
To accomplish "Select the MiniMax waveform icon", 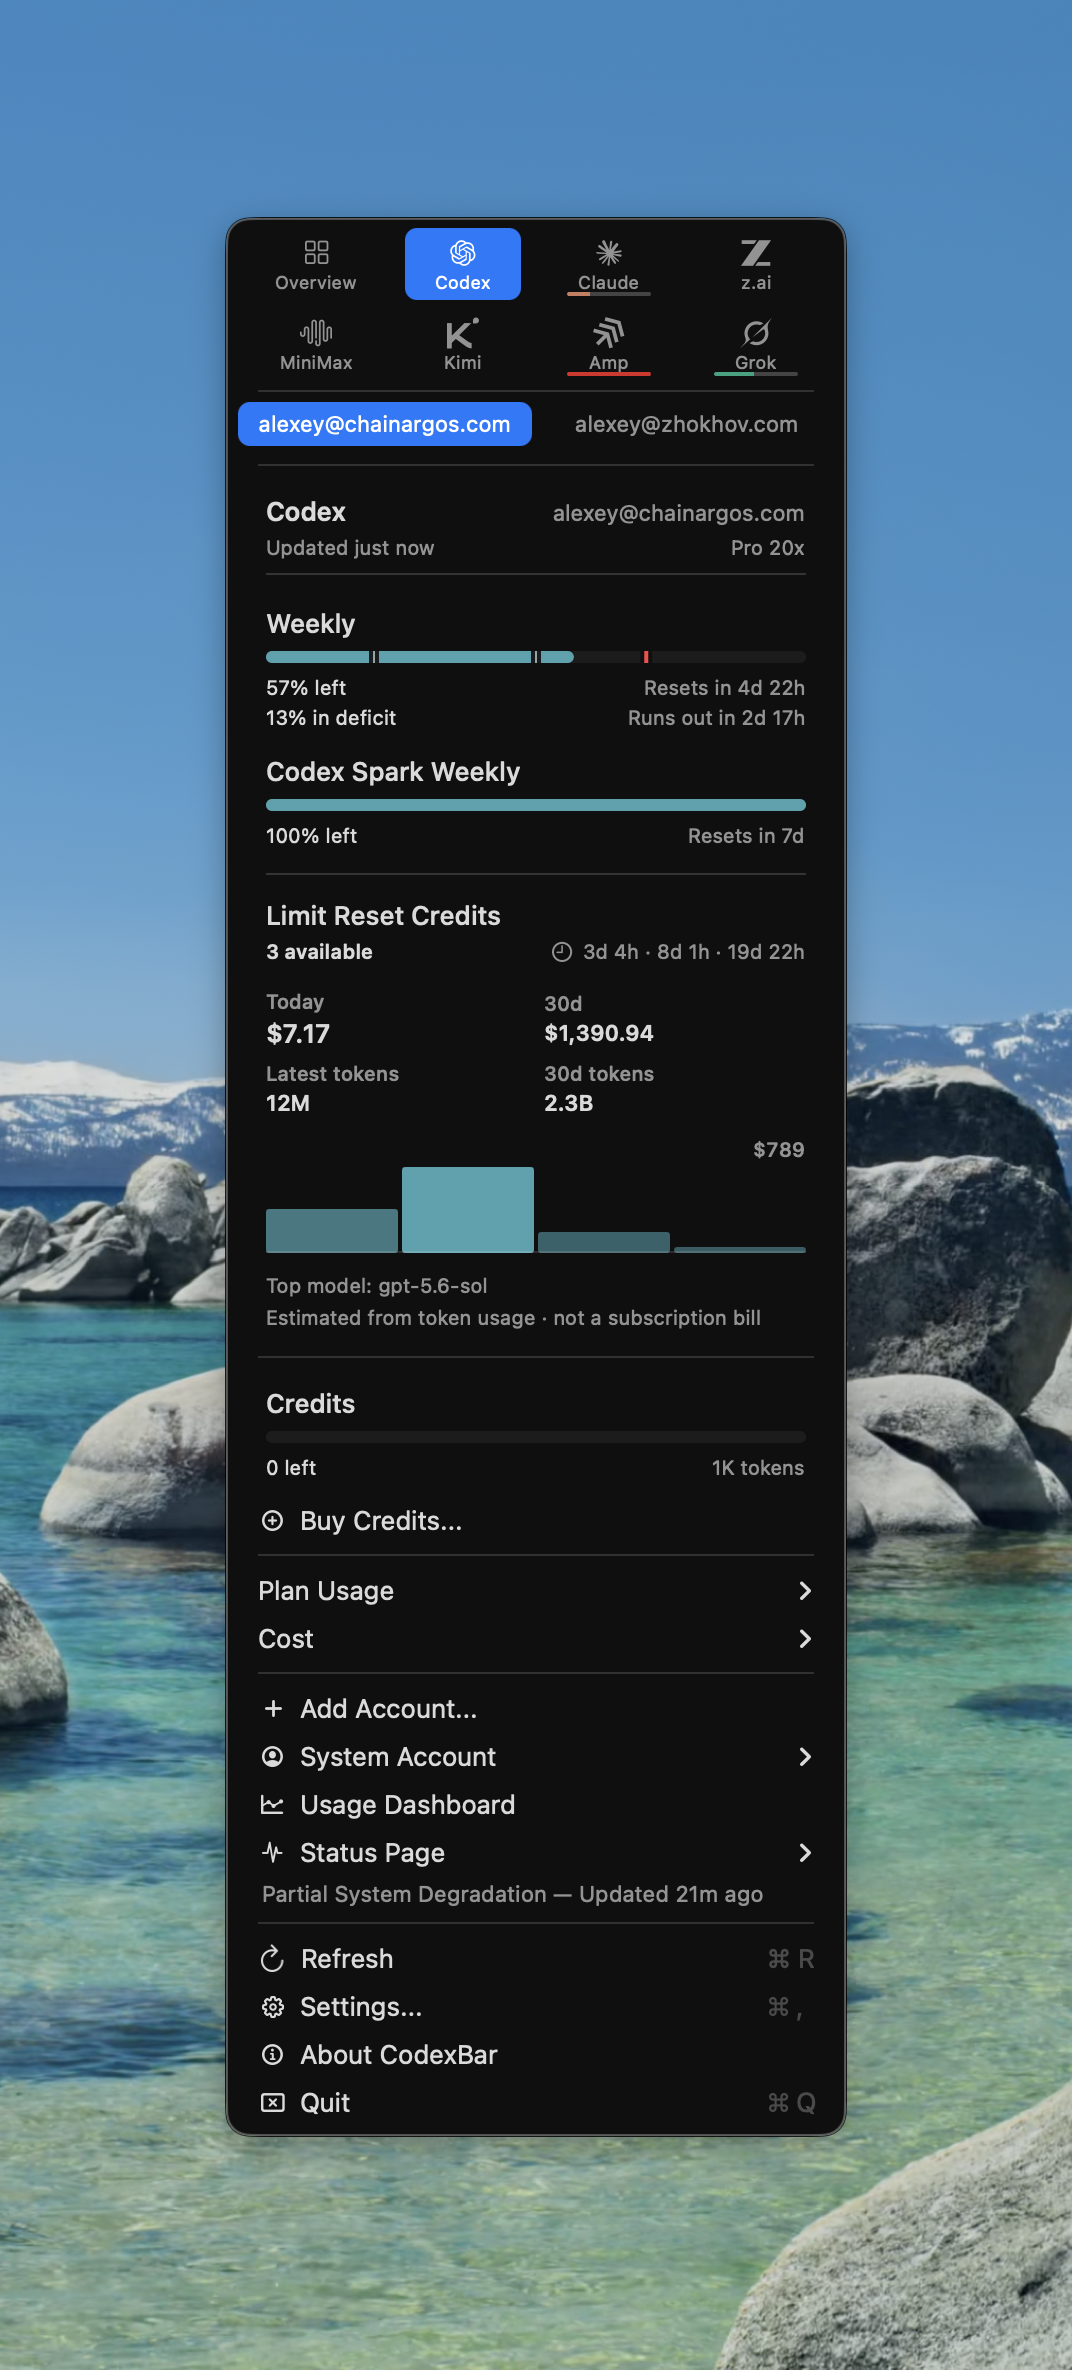I will [316, 332].
